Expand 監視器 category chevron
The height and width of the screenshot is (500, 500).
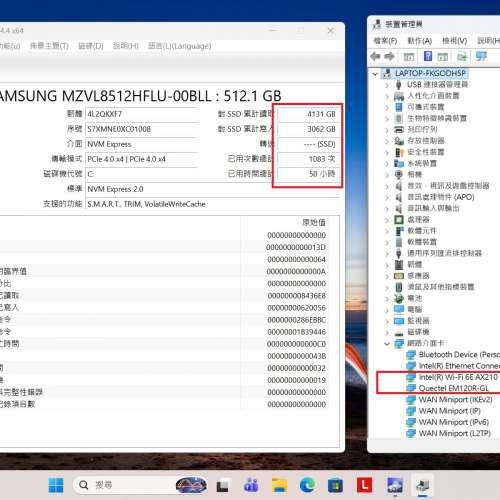pyautogui.click(x=387, y=321)
